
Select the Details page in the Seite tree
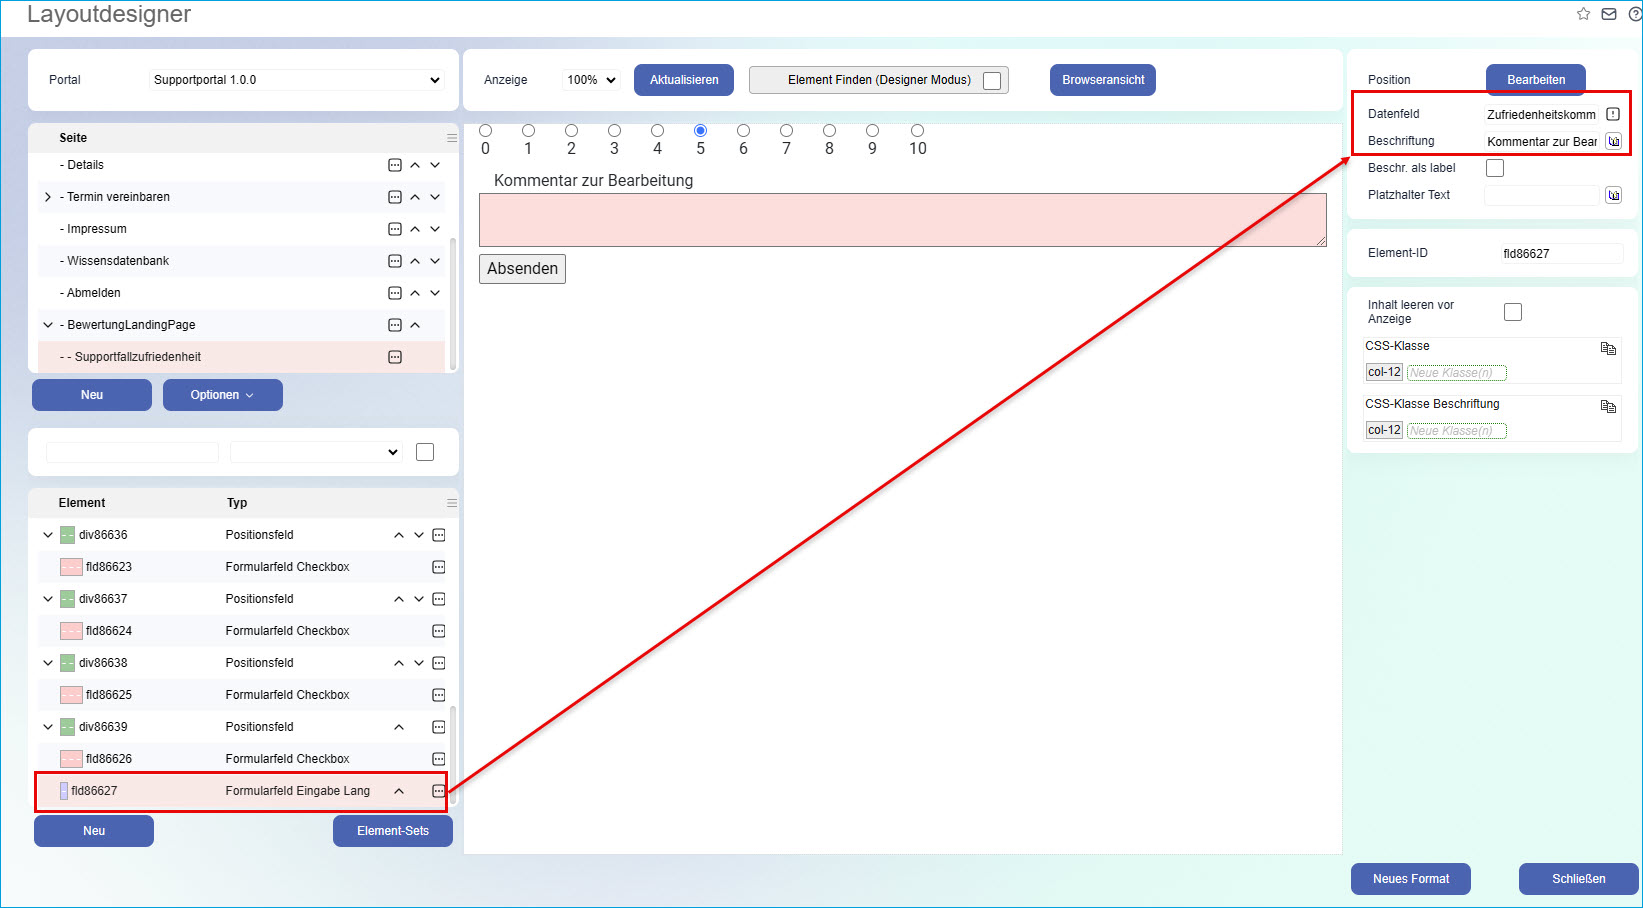[82, 165]
